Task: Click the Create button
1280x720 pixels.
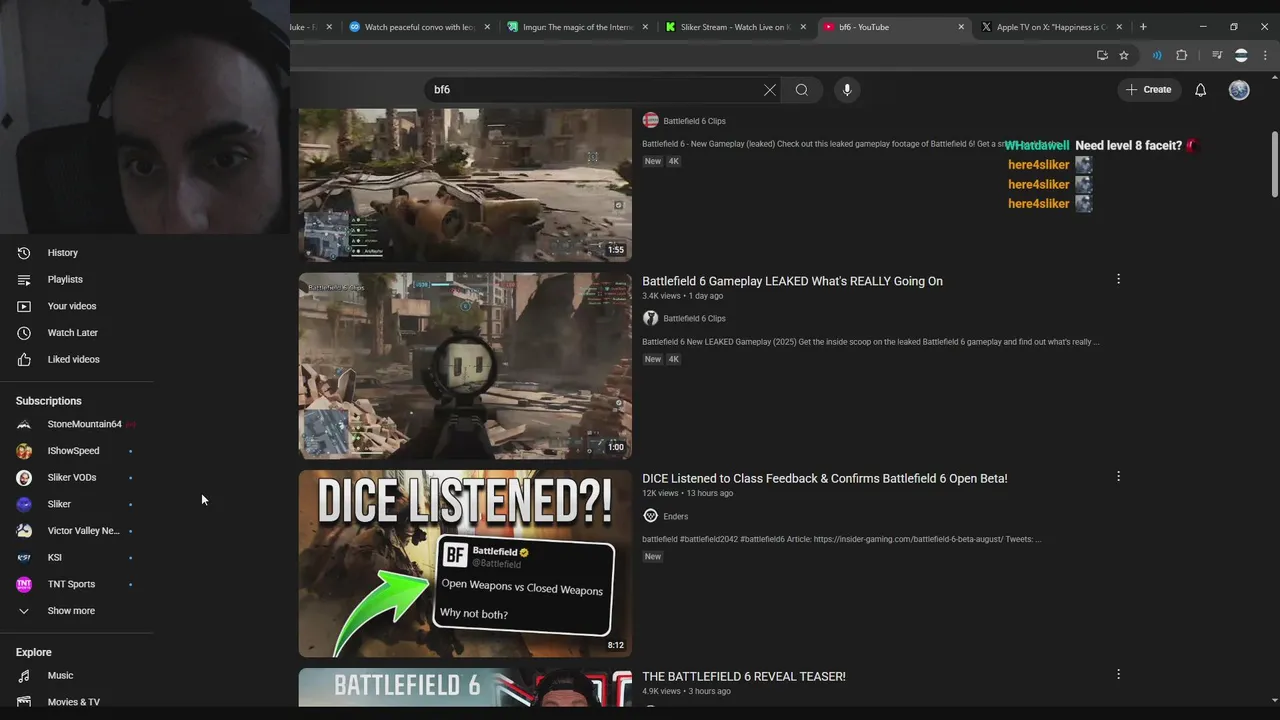Action: click(x=1148, y=90)
